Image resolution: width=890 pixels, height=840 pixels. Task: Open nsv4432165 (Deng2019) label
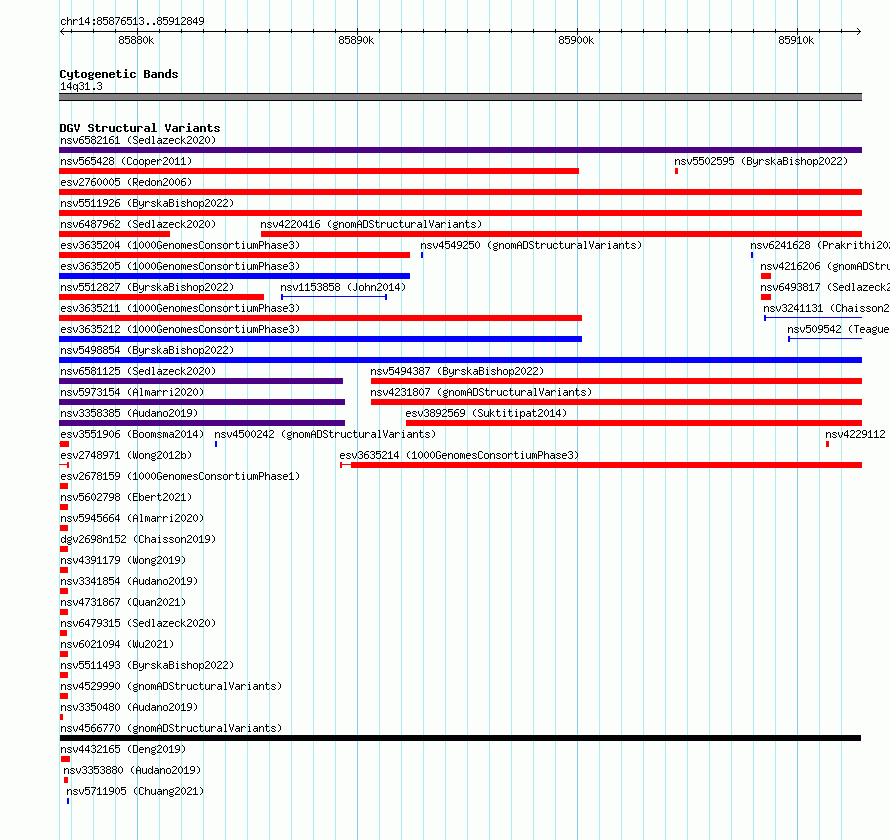[123, 749]
